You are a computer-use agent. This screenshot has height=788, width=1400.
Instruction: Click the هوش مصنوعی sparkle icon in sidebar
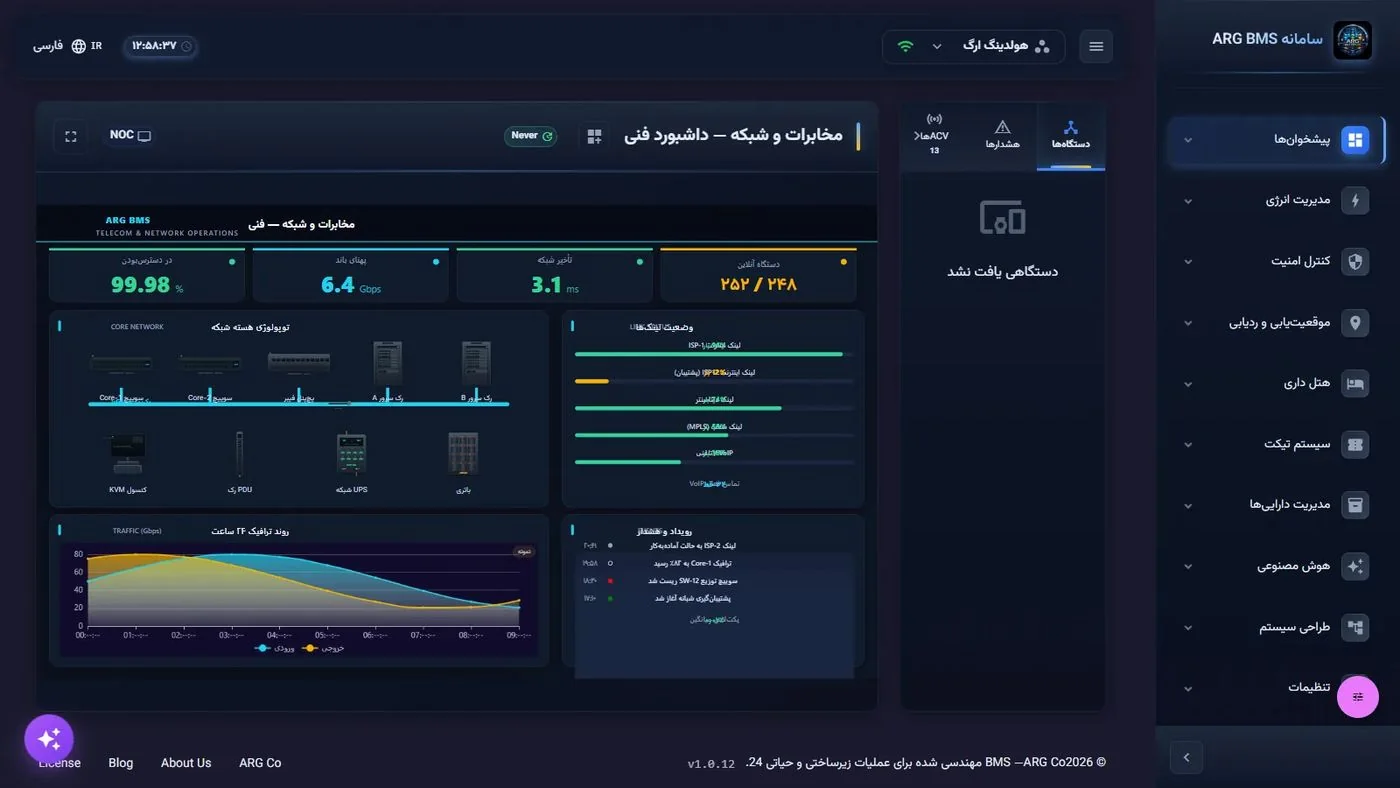coord(1355,566)
